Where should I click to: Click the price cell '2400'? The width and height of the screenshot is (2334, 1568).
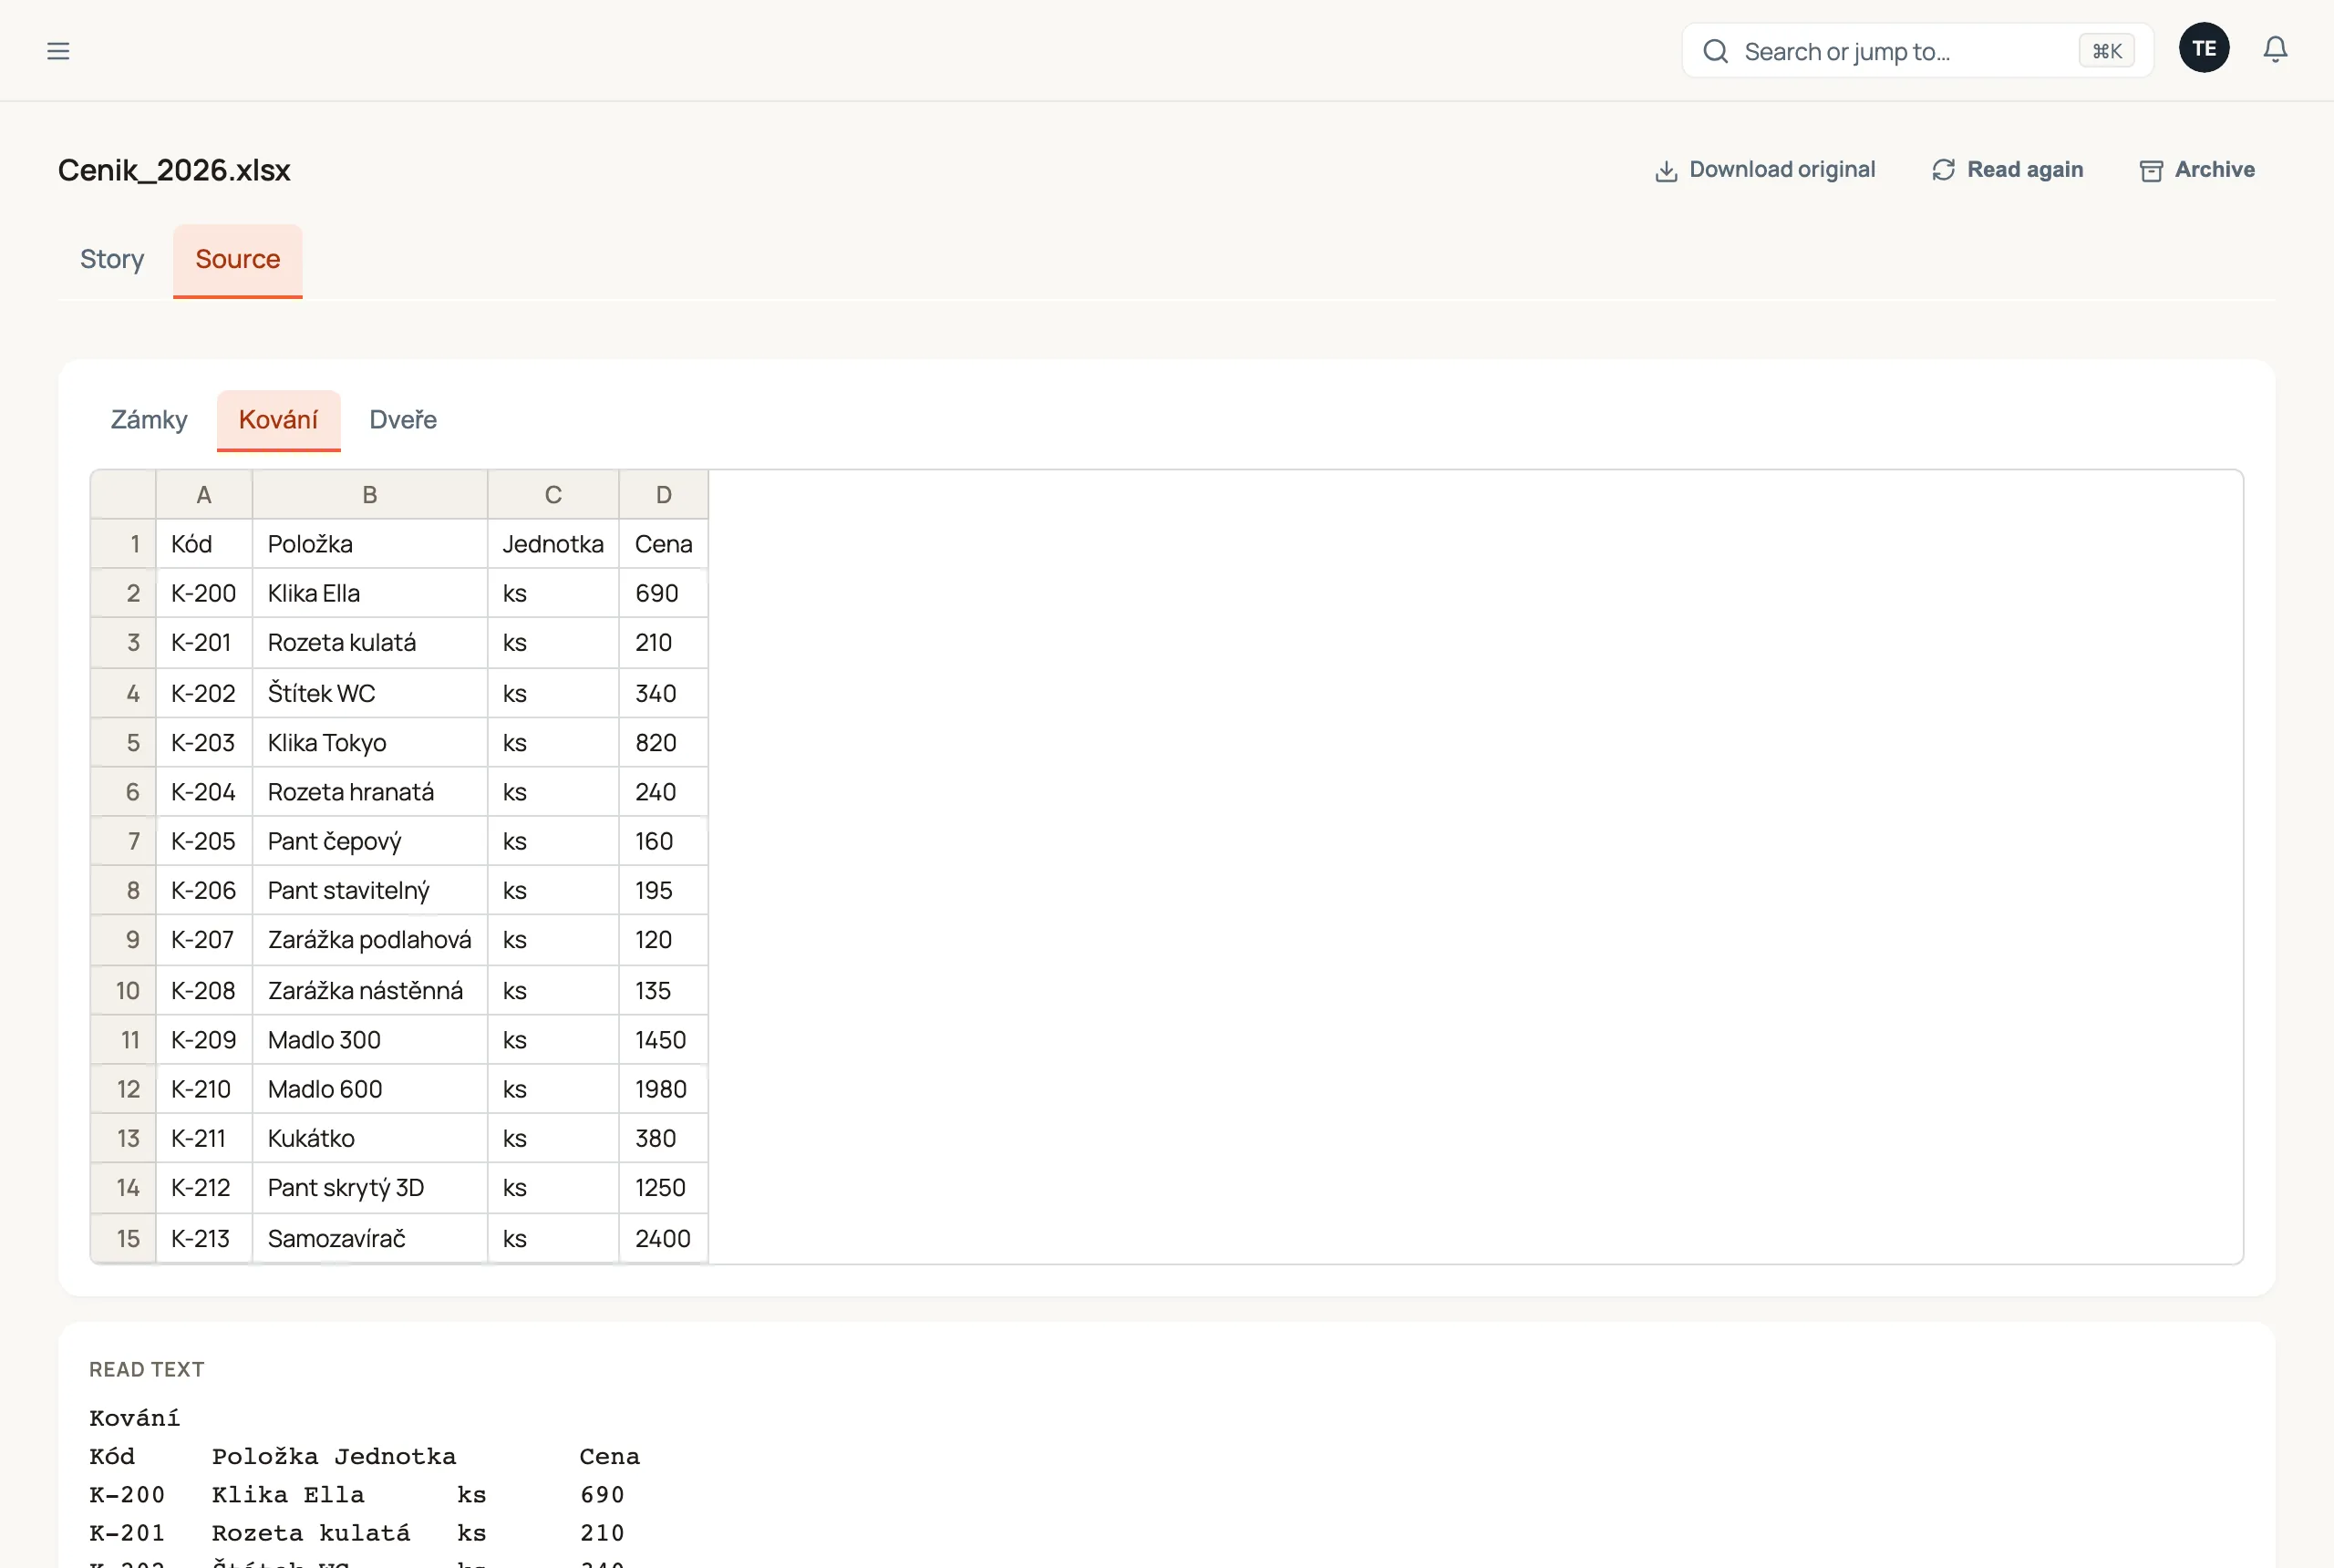coord(664,1239)
